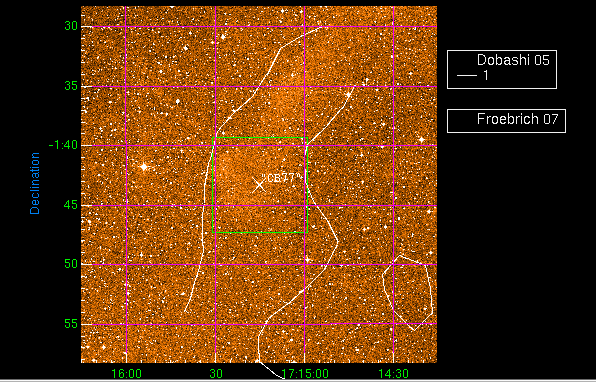
Task: Click the declination tick label 30 at top
Action: click(71, 26)
